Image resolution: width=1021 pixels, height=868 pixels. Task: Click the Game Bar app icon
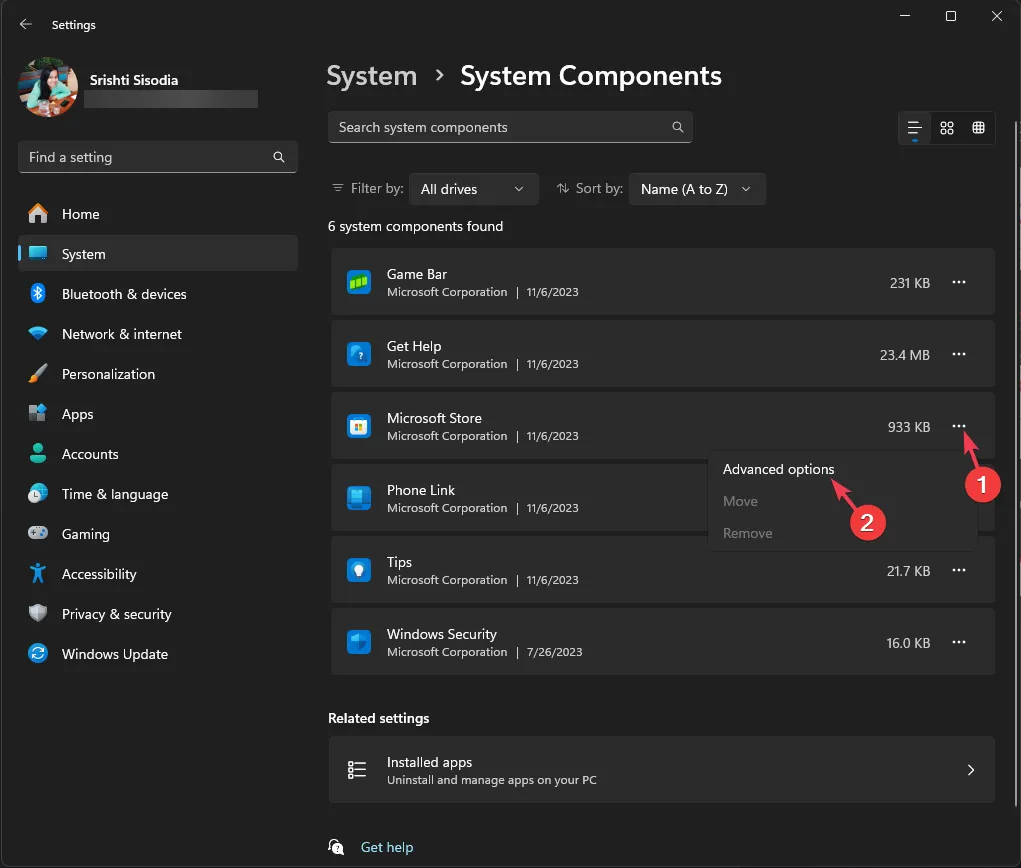click(359, 283)
